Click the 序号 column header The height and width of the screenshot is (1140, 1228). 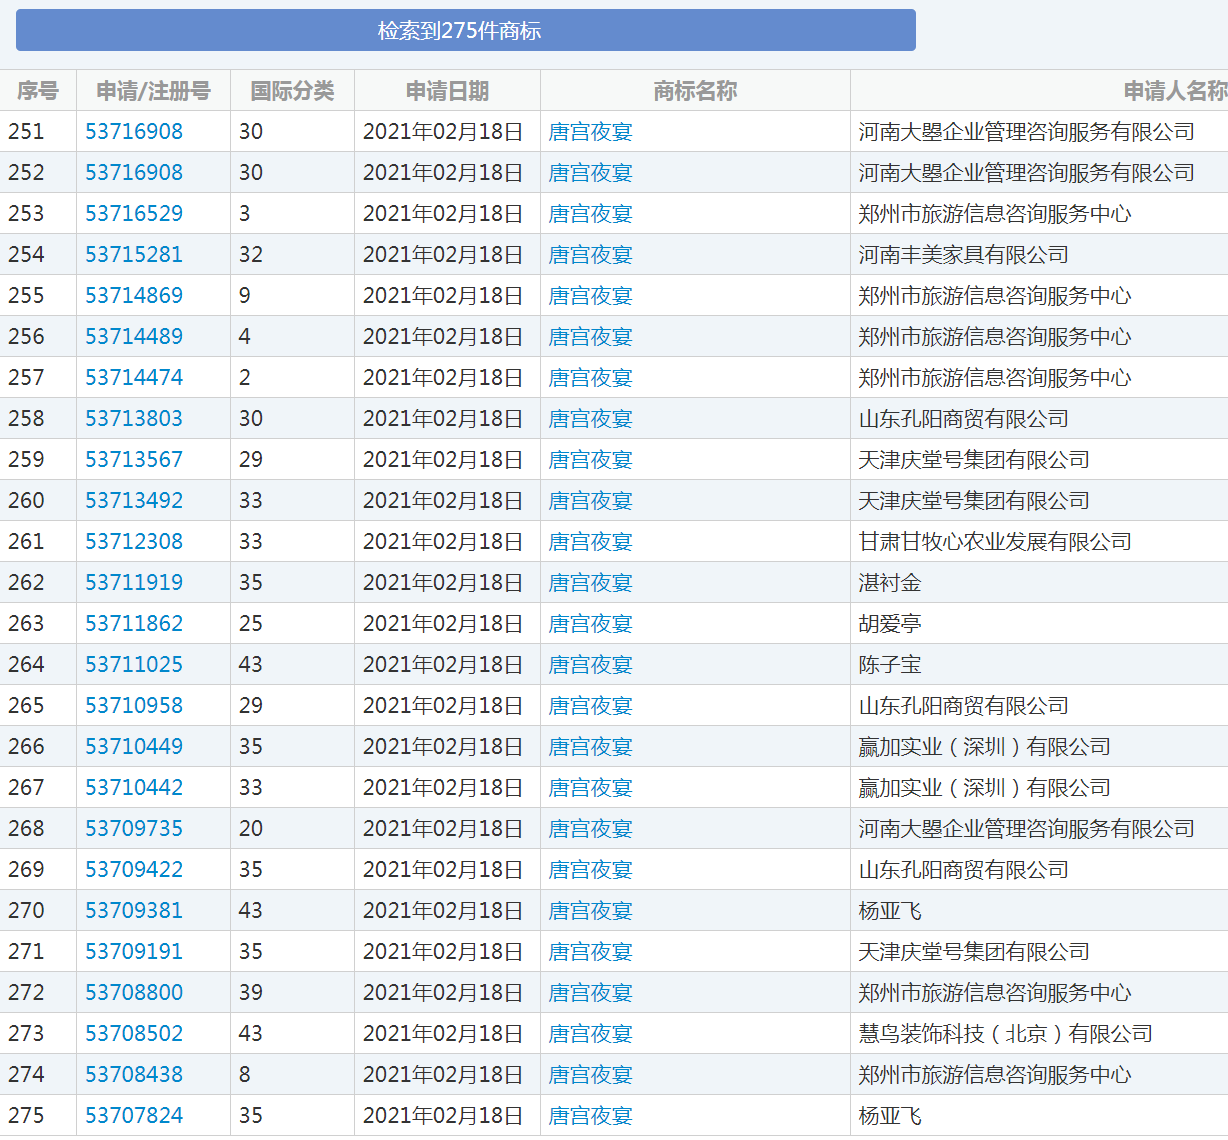click(38, 91)
